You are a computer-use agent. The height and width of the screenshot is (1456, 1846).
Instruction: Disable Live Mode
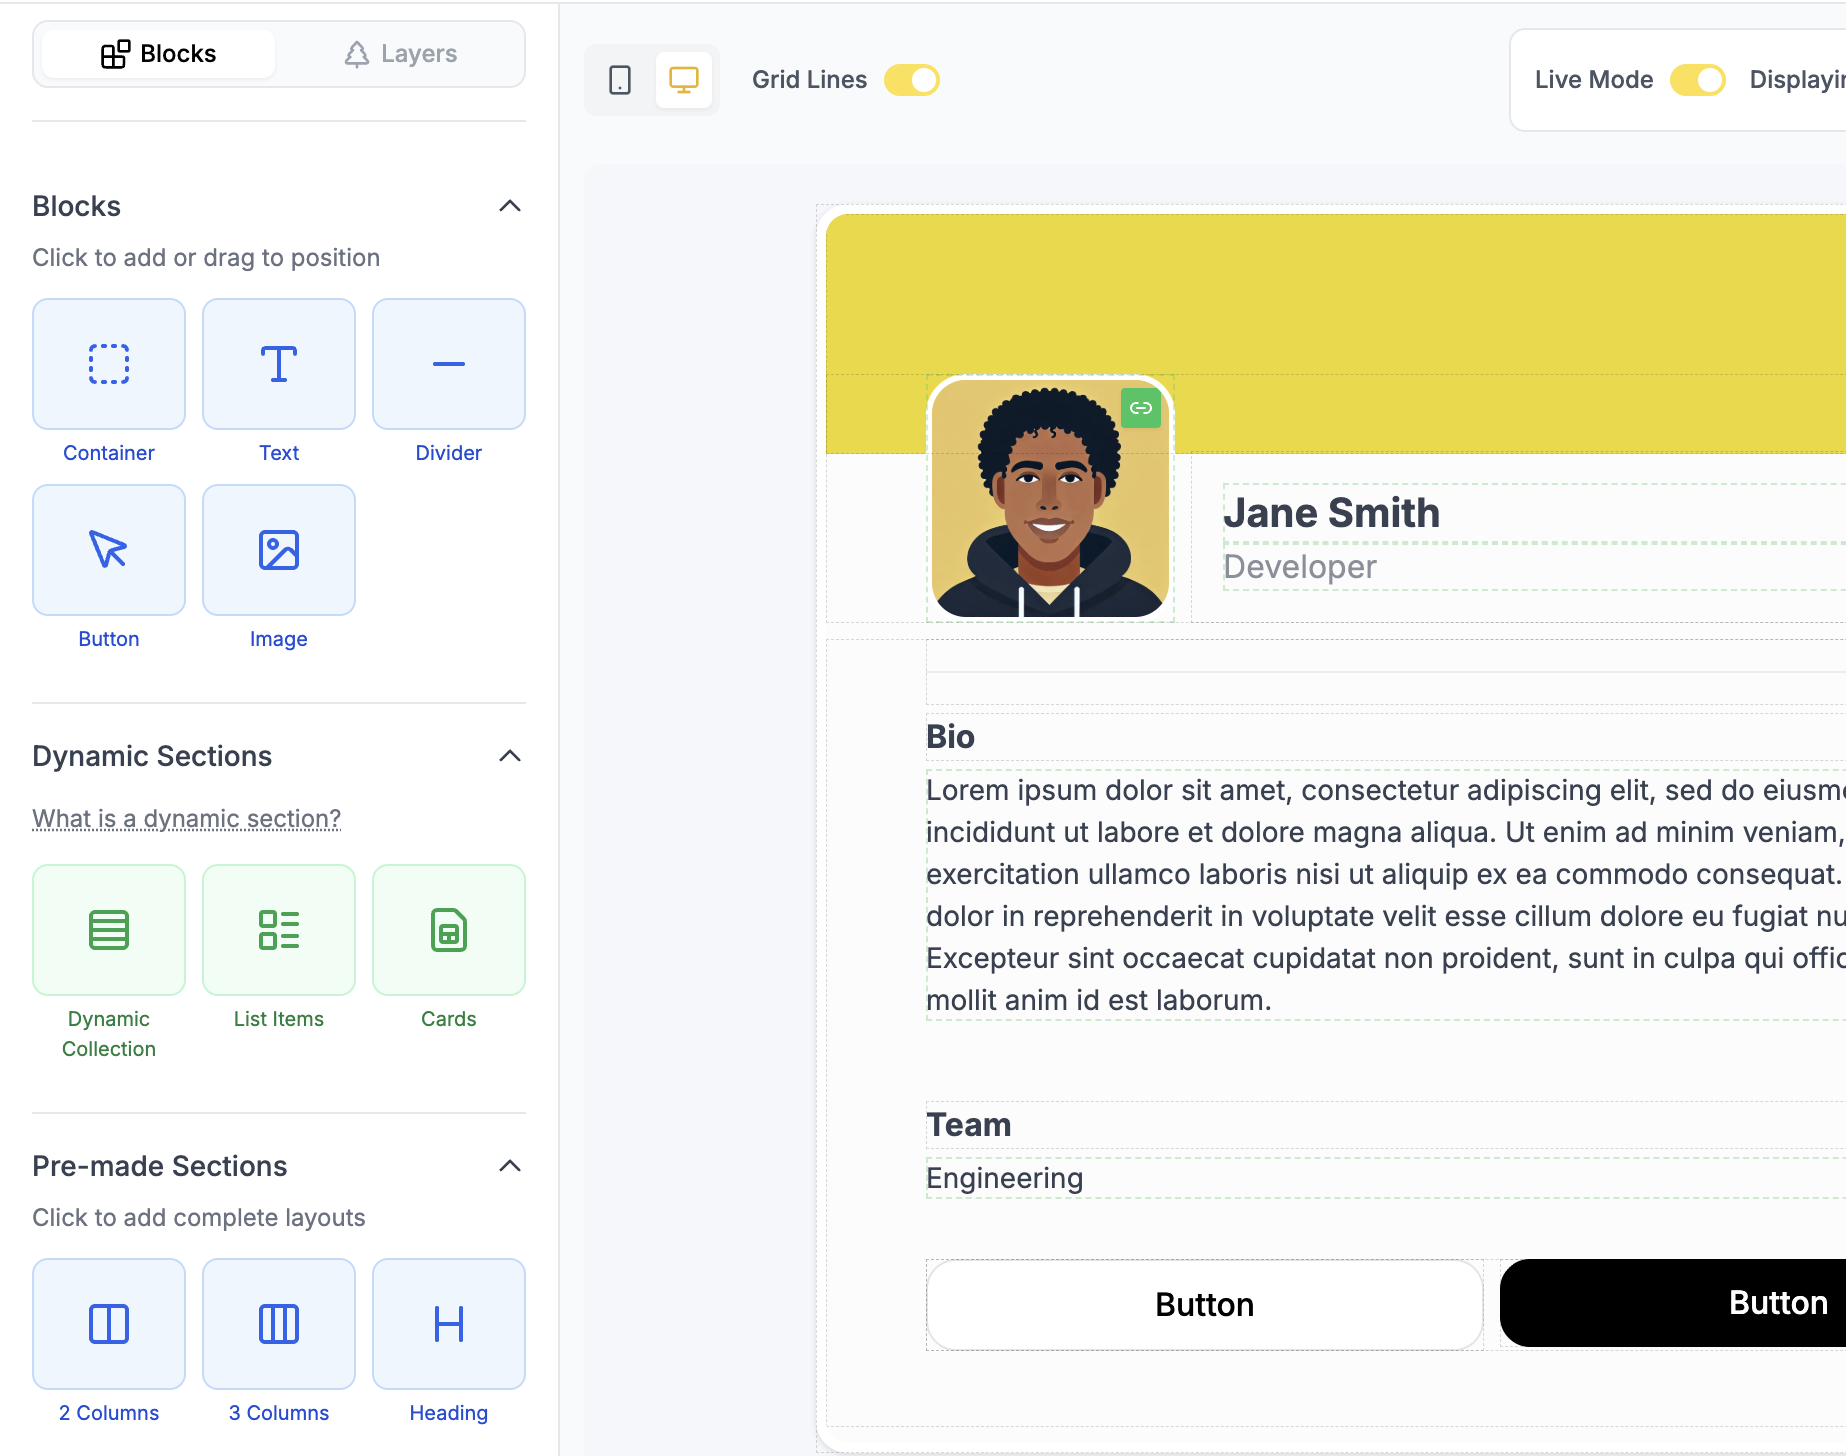click(1698, 79)
